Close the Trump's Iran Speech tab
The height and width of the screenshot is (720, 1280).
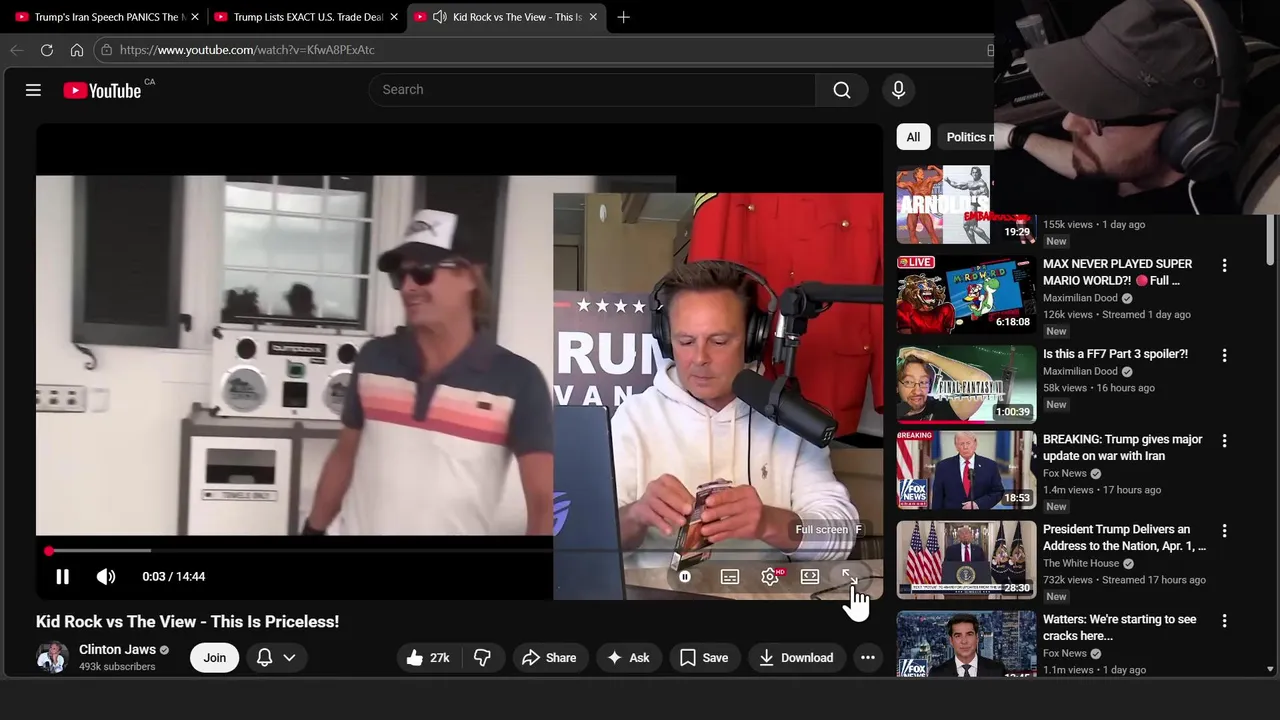tap(195, 17)
